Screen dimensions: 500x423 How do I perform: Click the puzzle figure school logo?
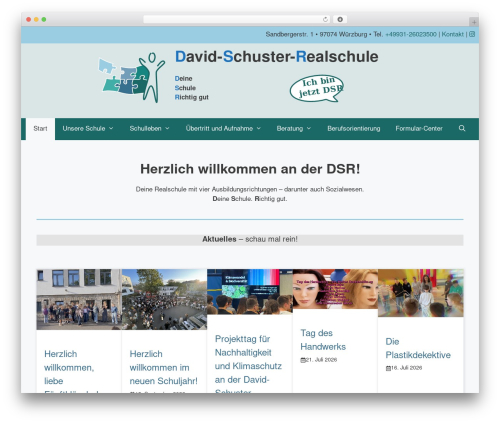click(132, 77)
